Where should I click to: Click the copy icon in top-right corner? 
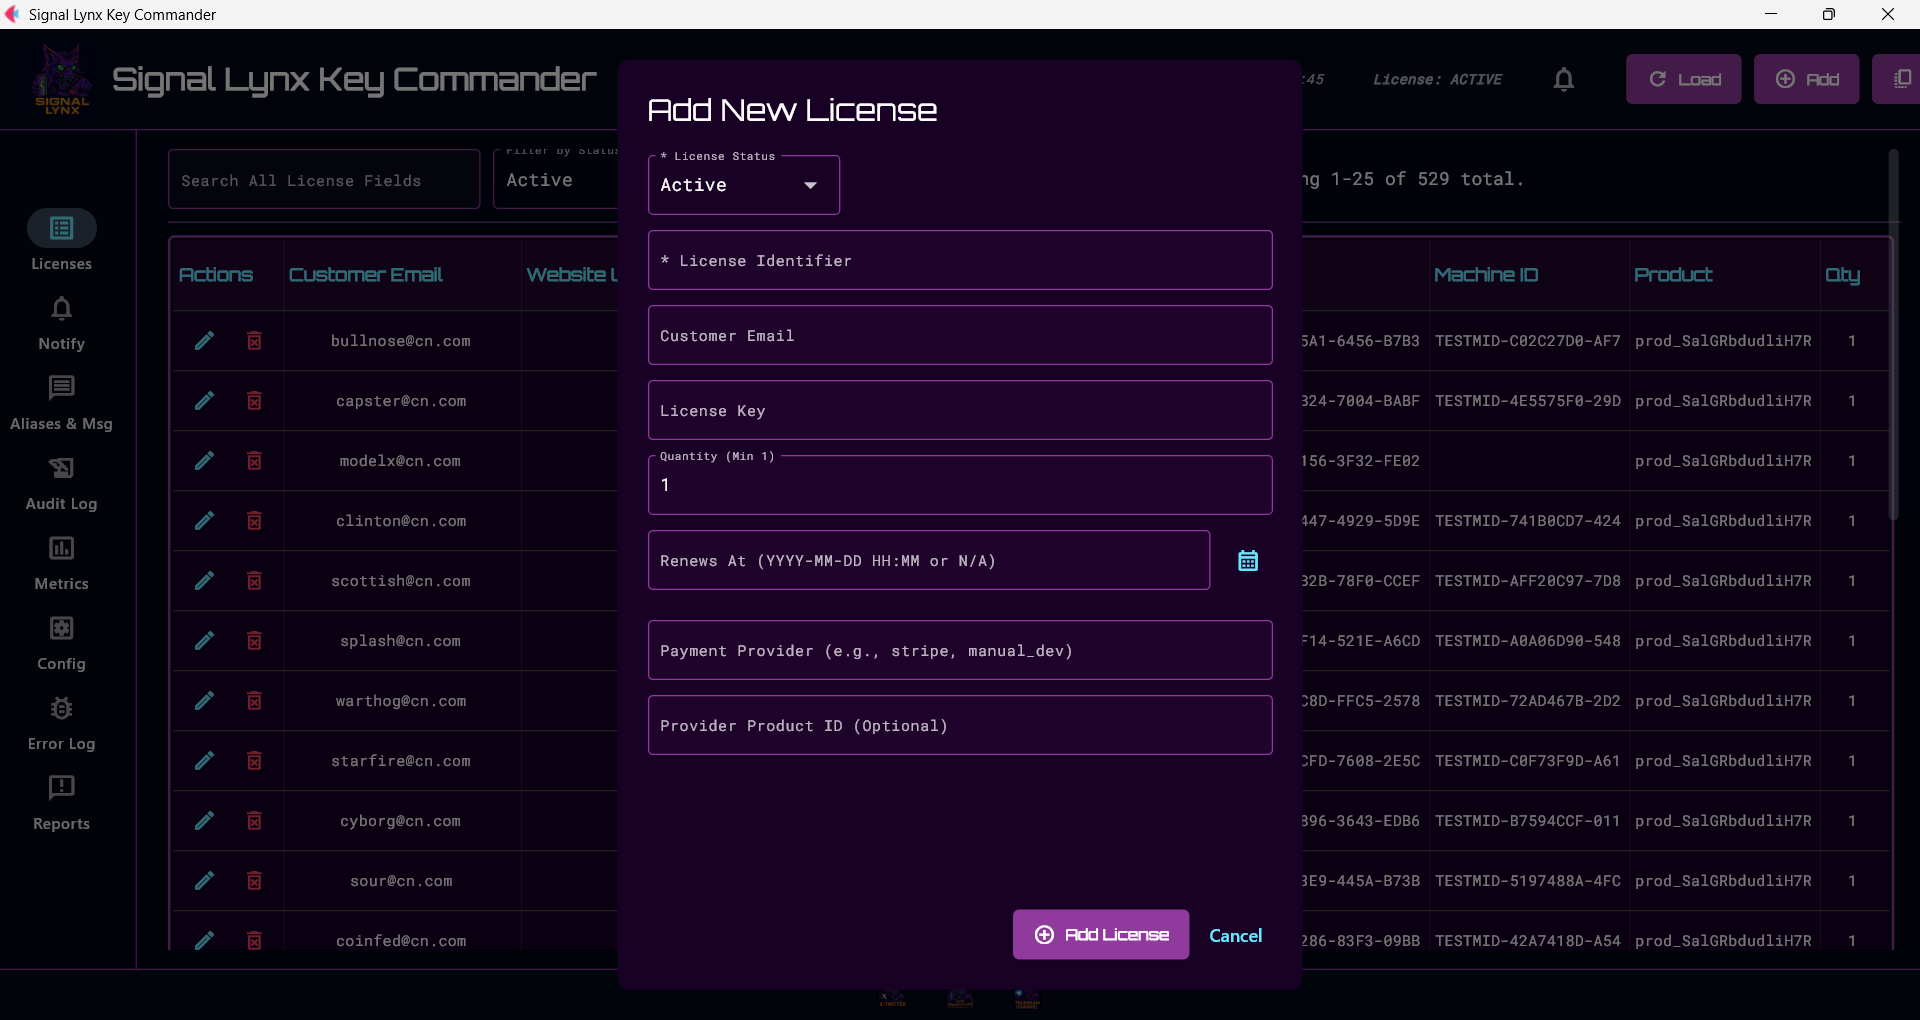click(1904, 78)
